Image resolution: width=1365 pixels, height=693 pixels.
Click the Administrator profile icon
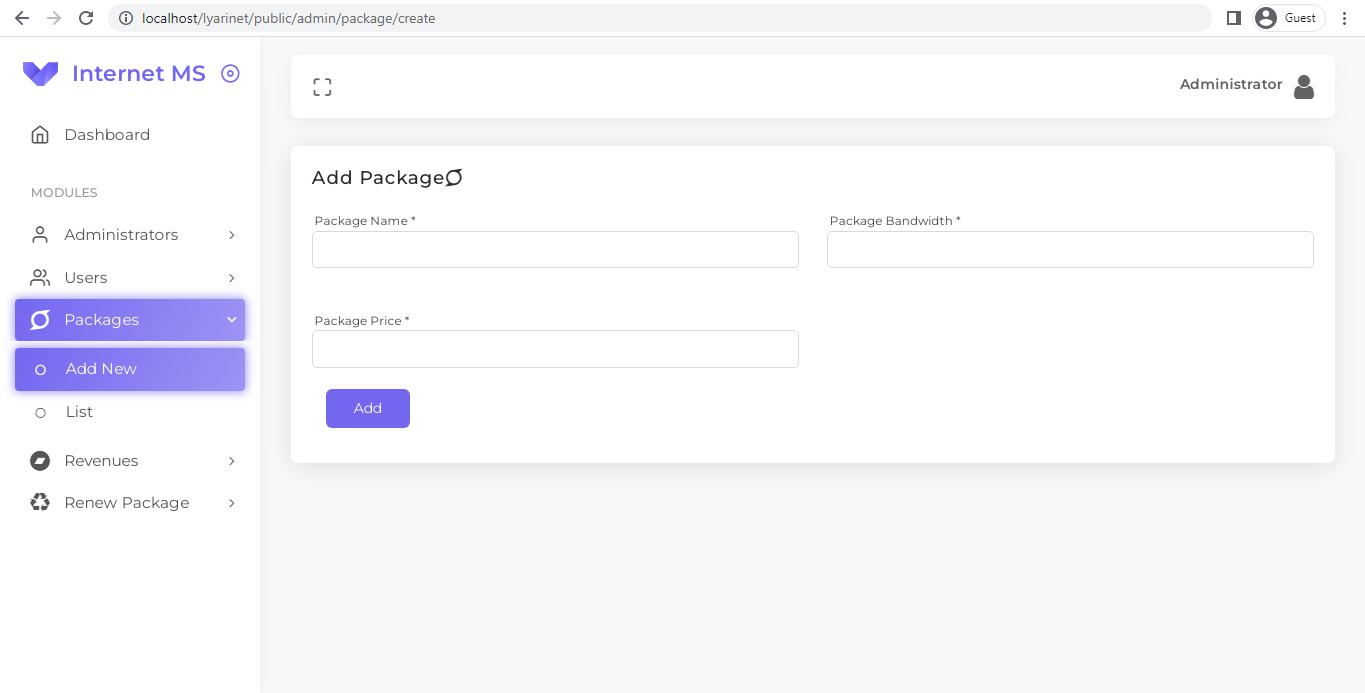1304,86
